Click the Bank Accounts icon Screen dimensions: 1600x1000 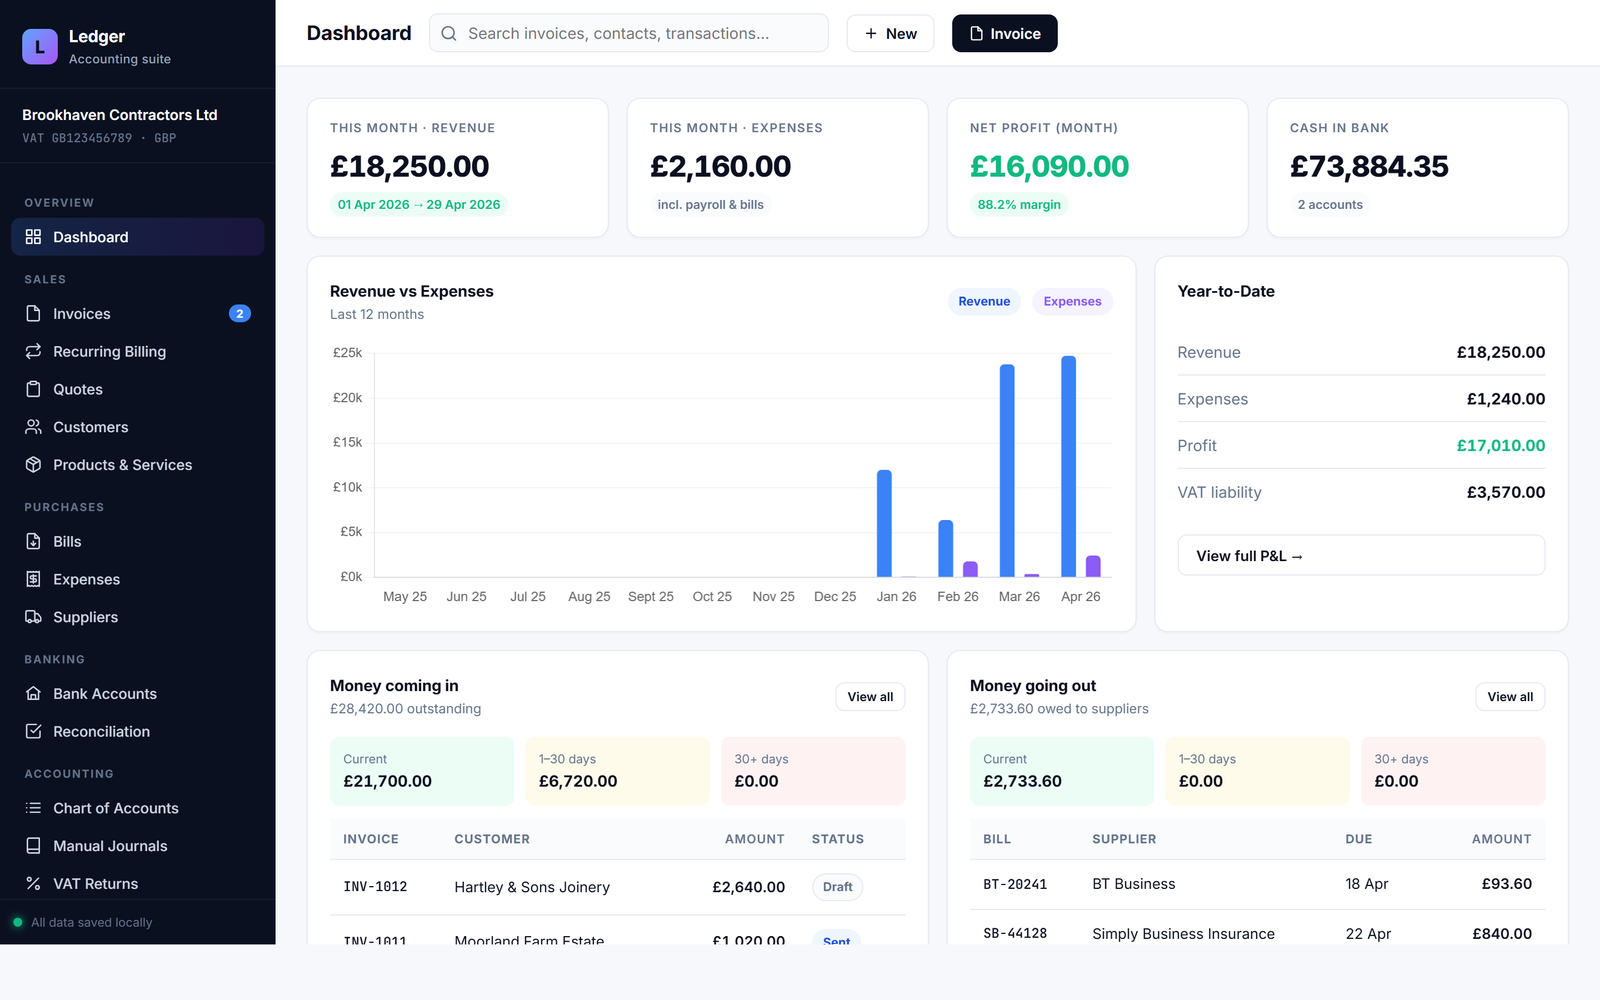(34, 693)
